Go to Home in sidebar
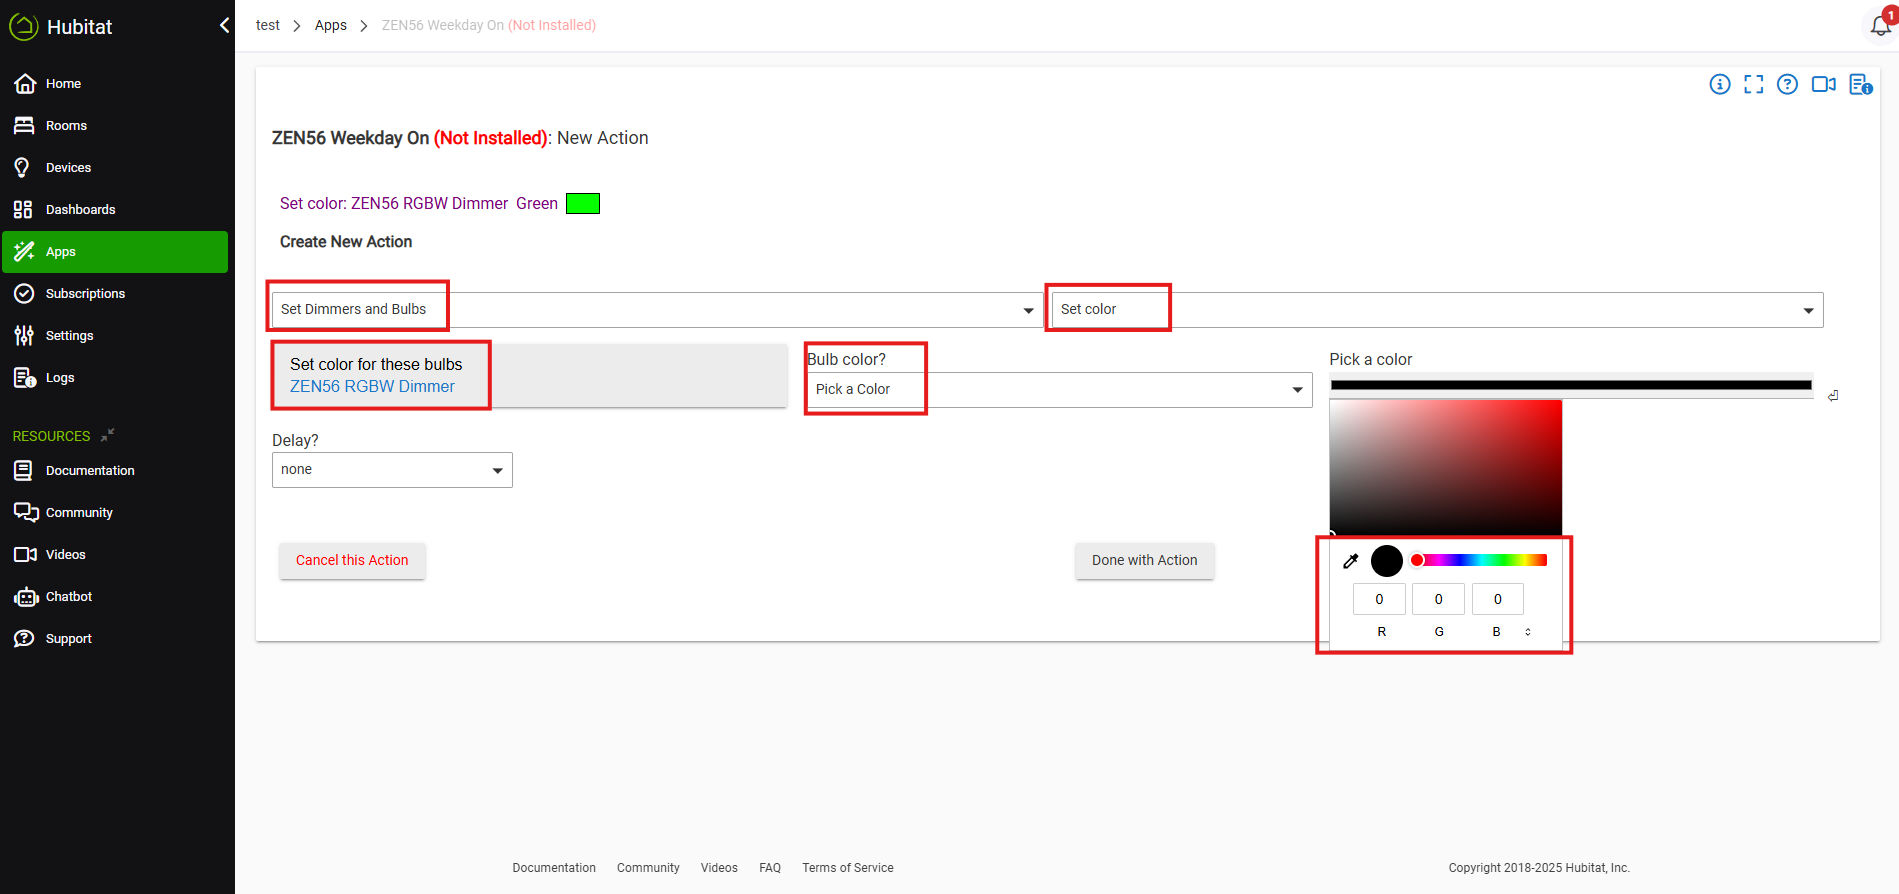 [x=115, y=84]
